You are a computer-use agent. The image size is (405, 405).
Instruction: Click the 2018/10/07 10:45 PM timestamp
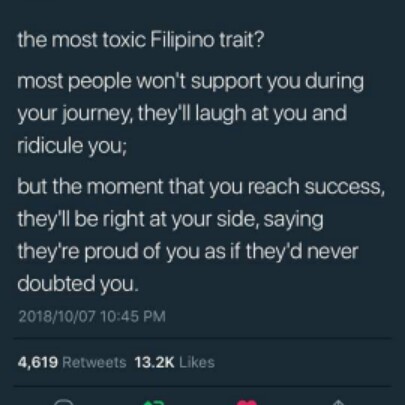(x=92, y=316)
